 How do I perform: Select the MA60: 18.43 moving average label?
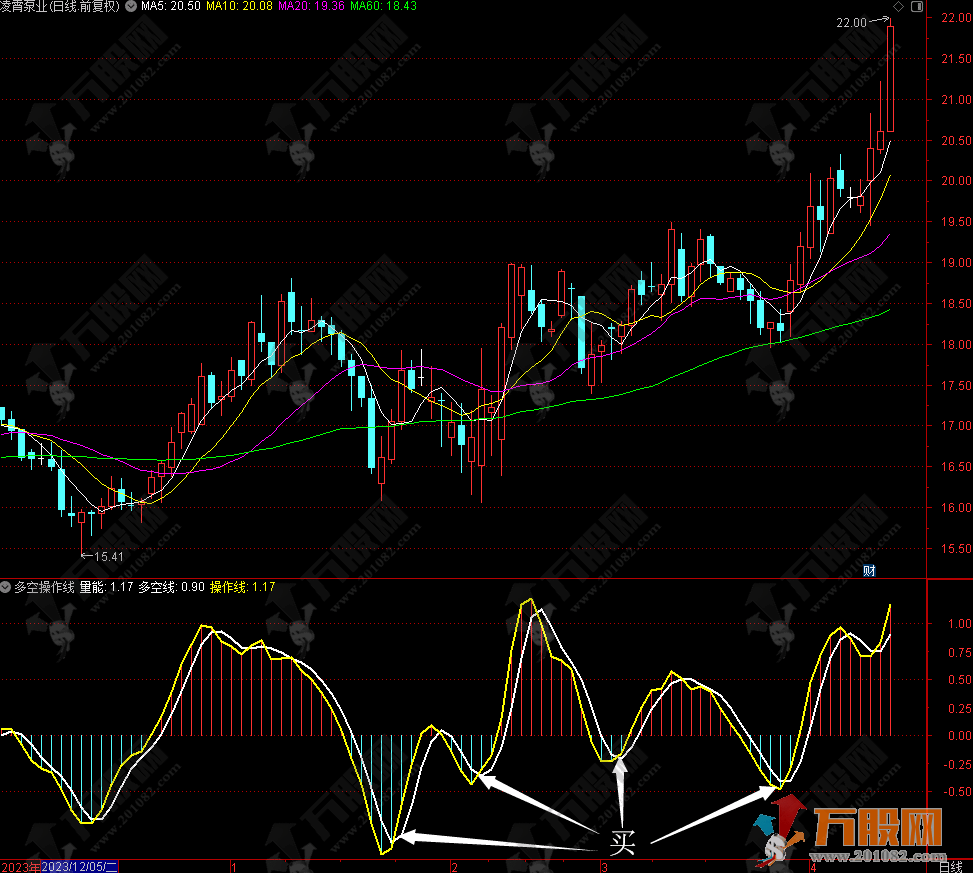click(x=383, y=6)
